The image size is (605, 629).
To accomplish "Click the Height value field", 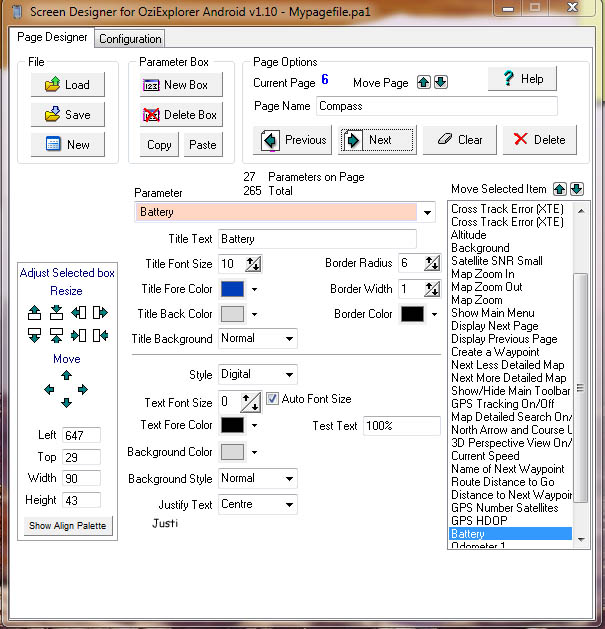I will click(x=81, y=500).
